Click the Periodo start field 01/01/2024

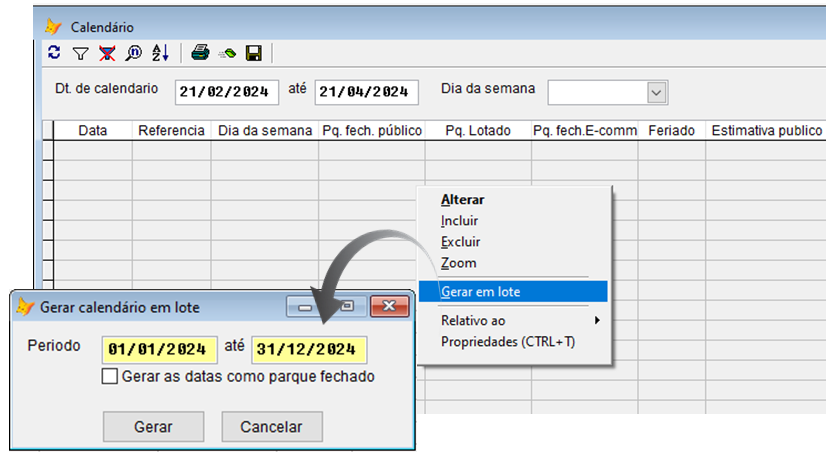coord(159,349)
